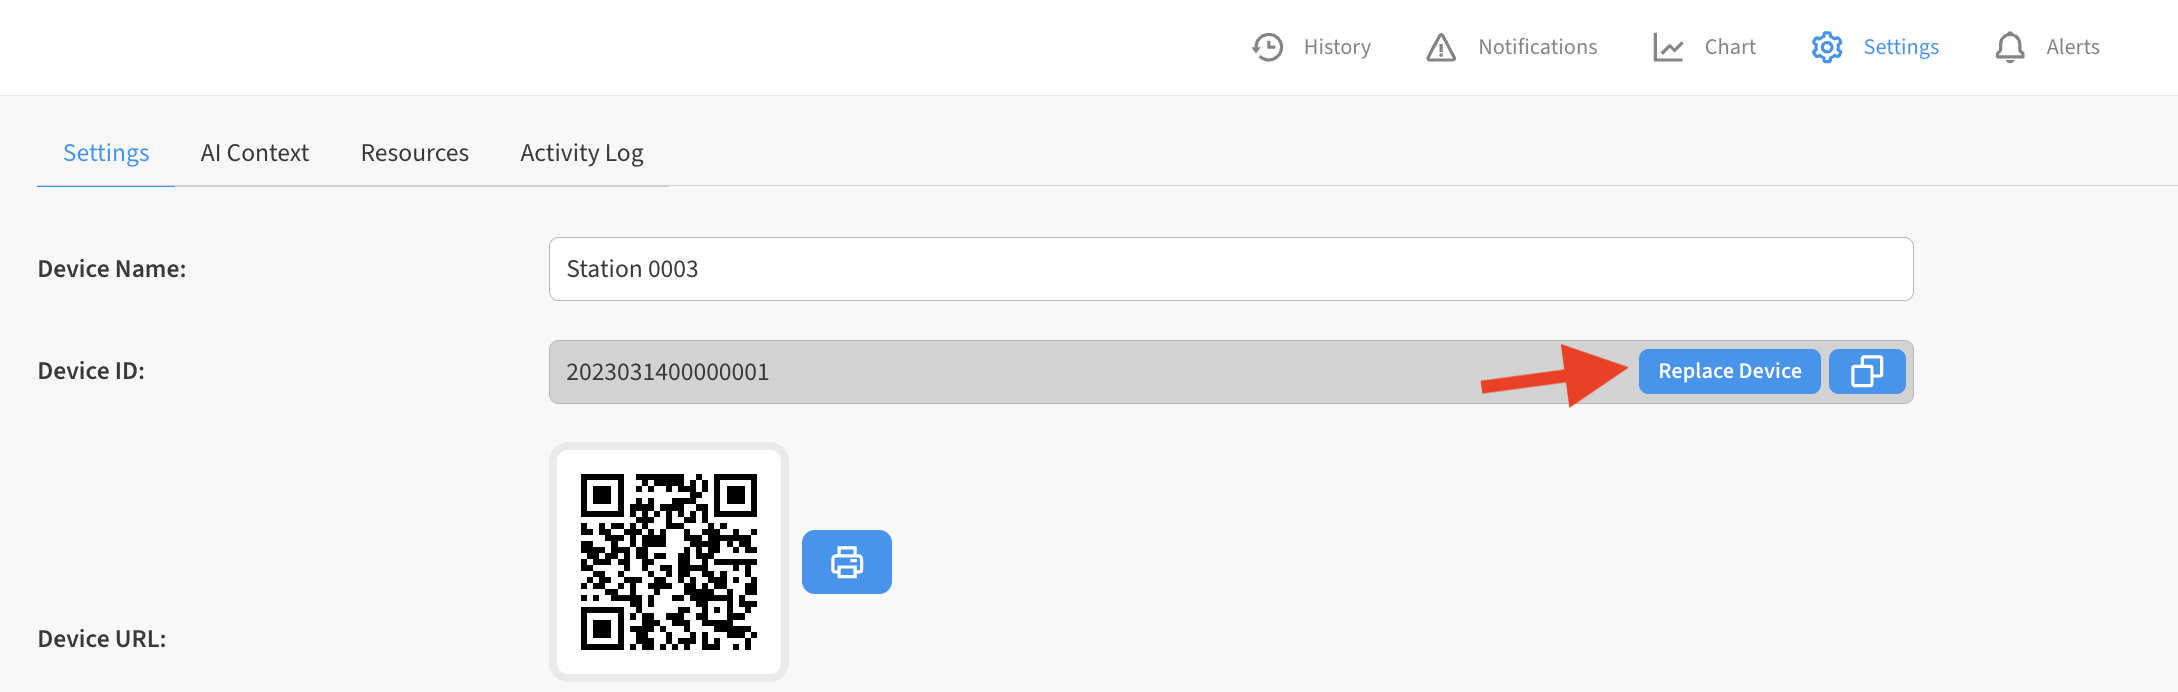This screenshot has height=692, width=2178.
Task: Click the Settings gear icon
Action: (x=1826, y=46)
